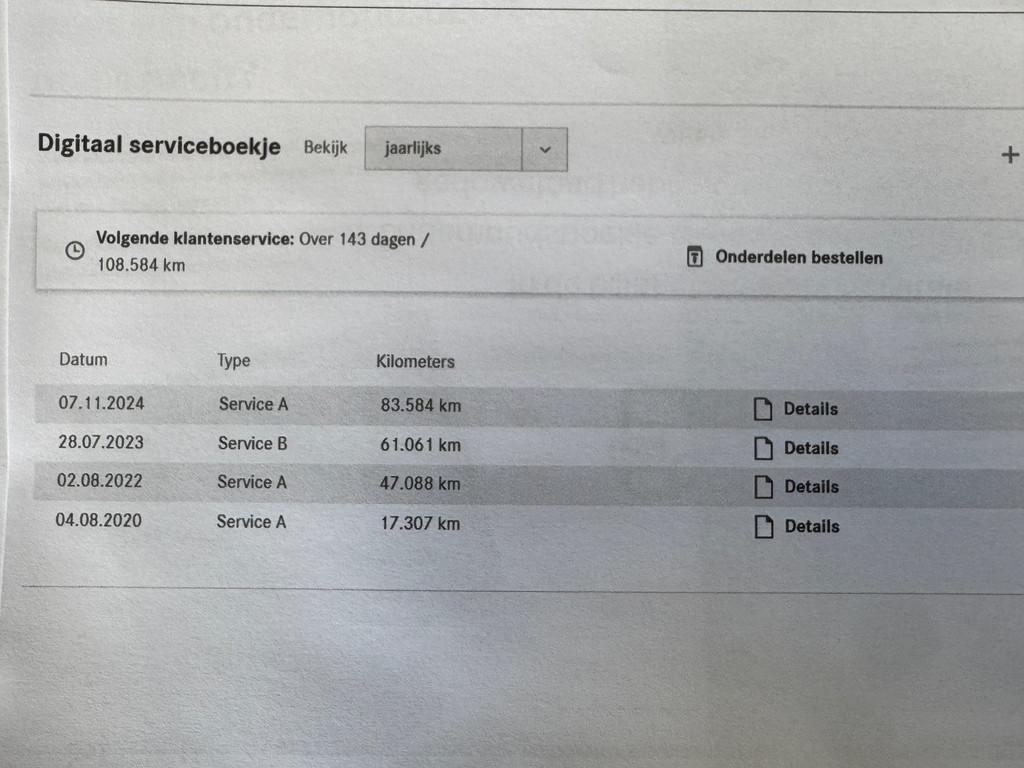Select the Service B row from 28.07.2023
The image size is (1024, 768).
coord(529,445)
